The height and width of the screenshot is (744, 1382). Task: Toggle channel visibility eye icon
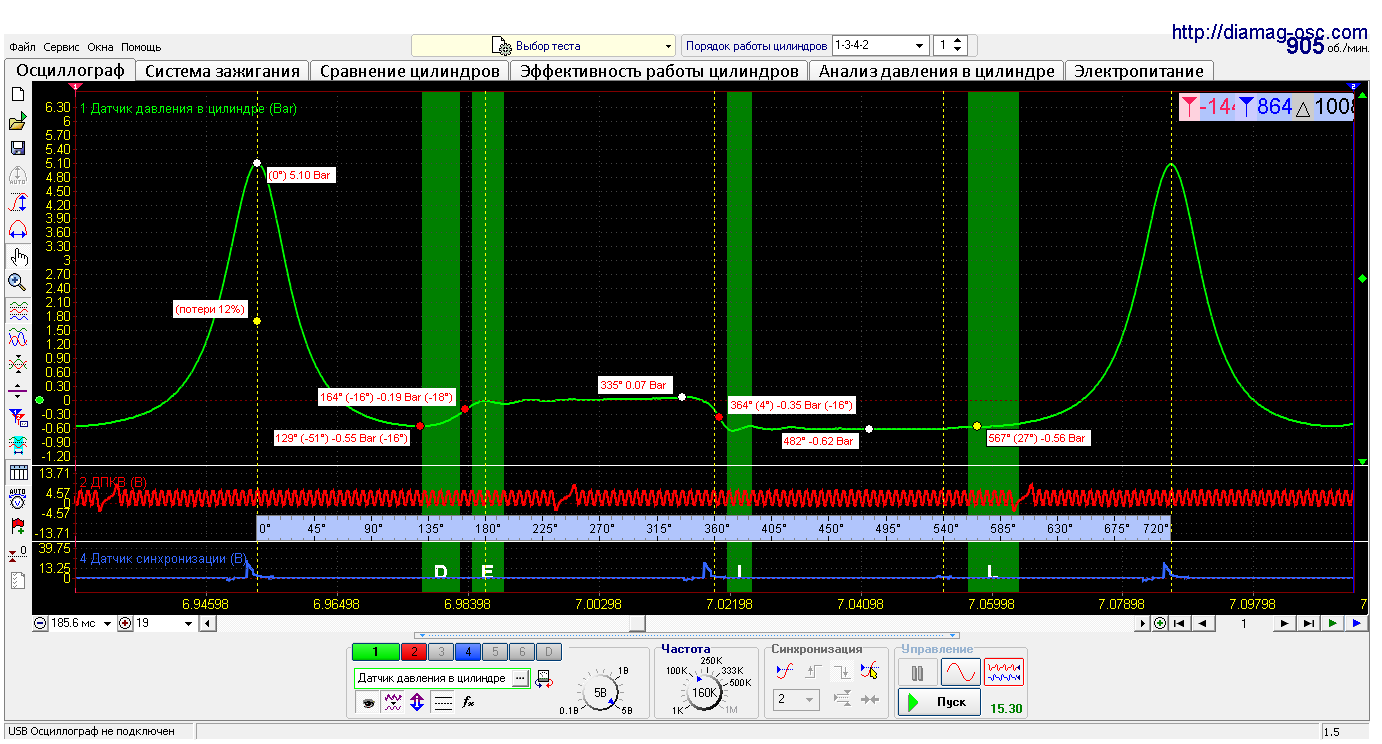[x=368, y=703]
